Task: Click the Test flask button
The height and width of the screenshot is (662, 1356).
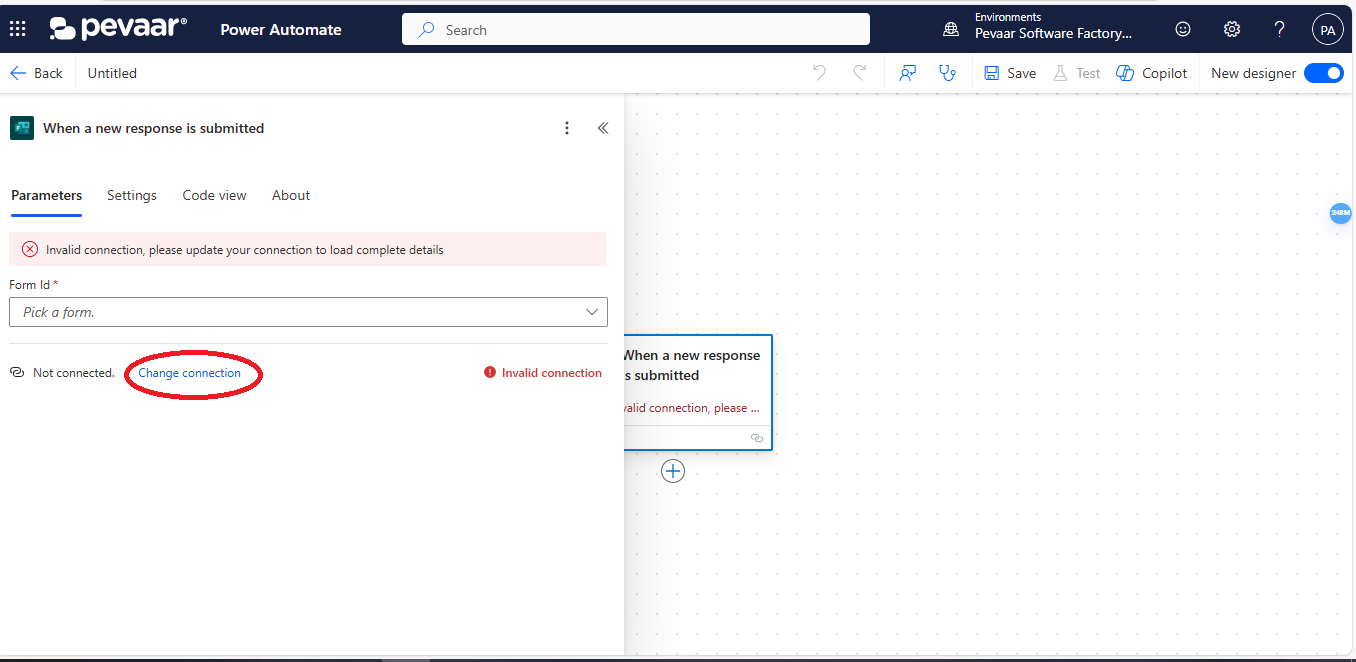Action: pyautogui.click(x=1077, y=73)
